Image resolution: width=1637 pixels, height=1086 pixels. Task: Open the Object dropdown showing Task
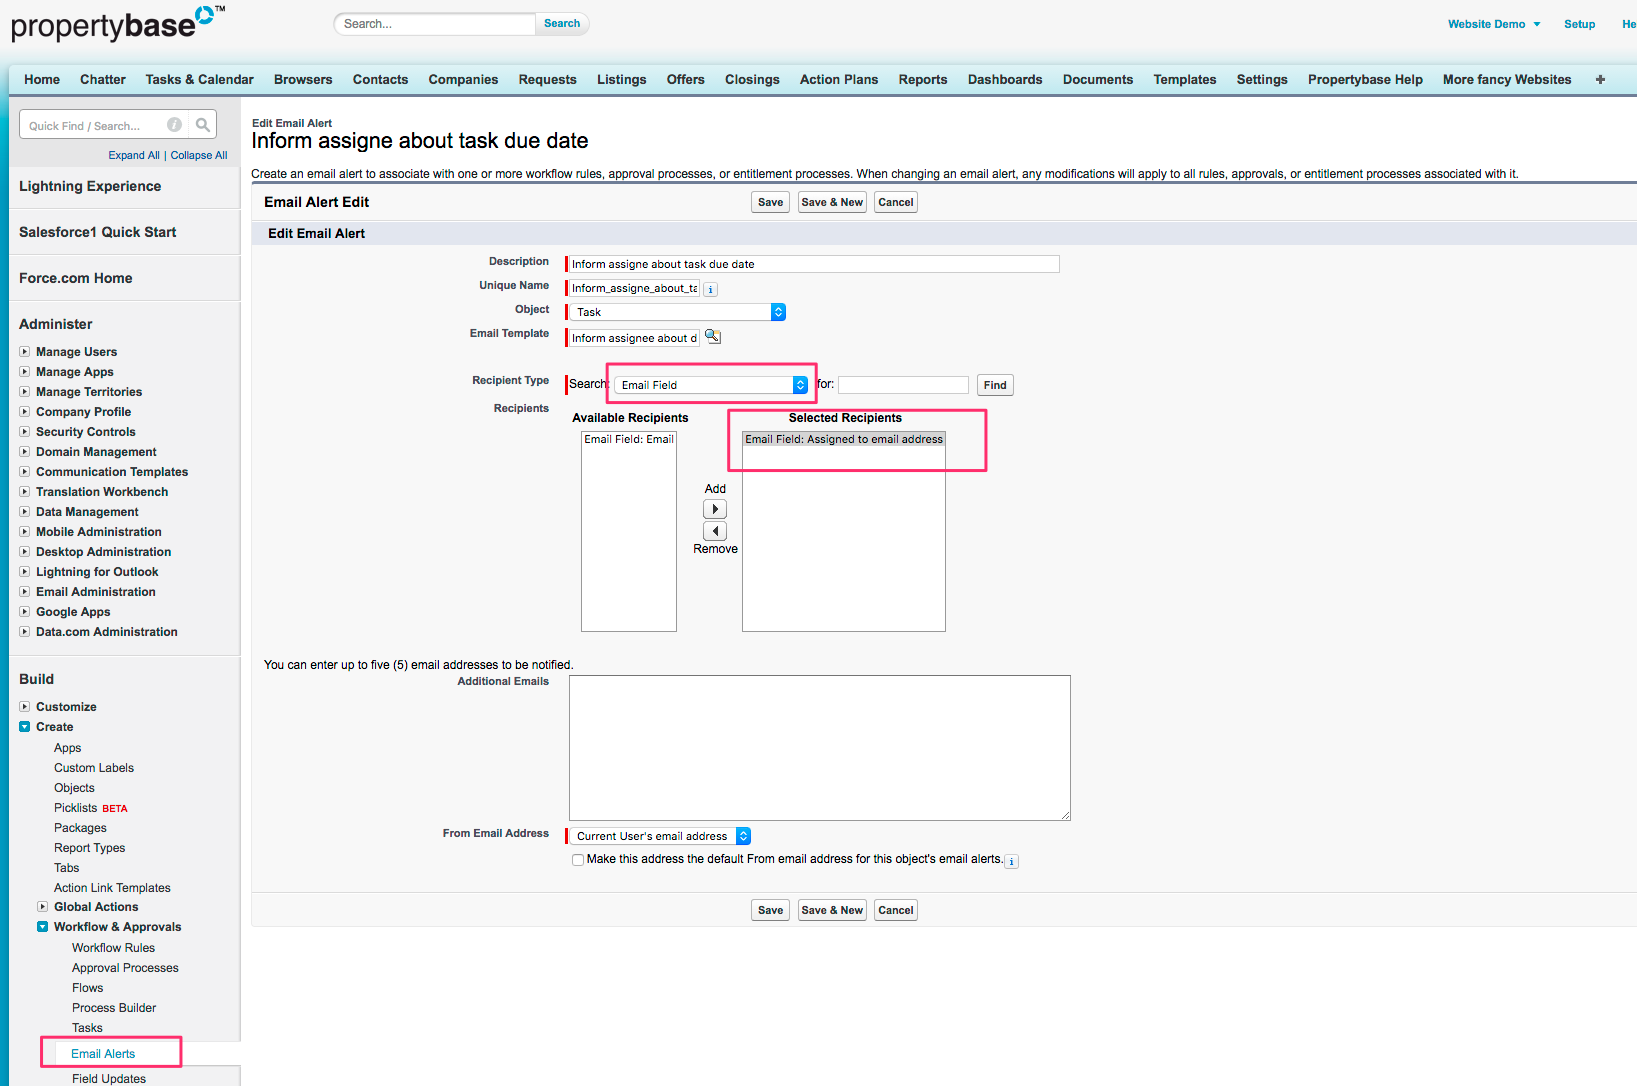click(x=678, y=312)
